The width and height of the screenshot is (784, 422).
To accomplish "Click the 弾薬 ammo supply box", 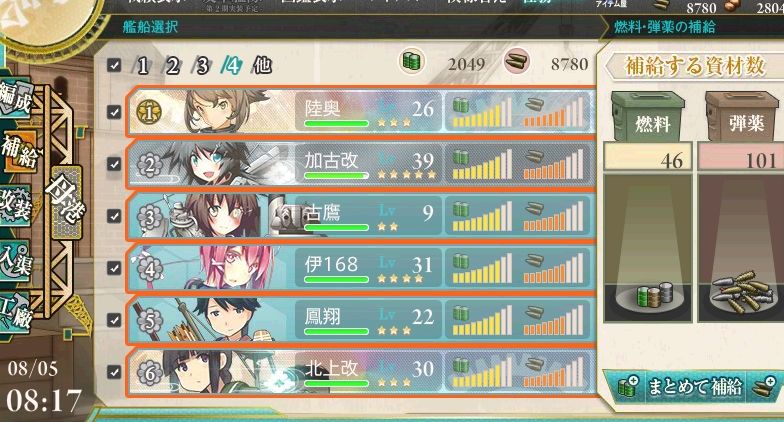I will coord(742,116).
